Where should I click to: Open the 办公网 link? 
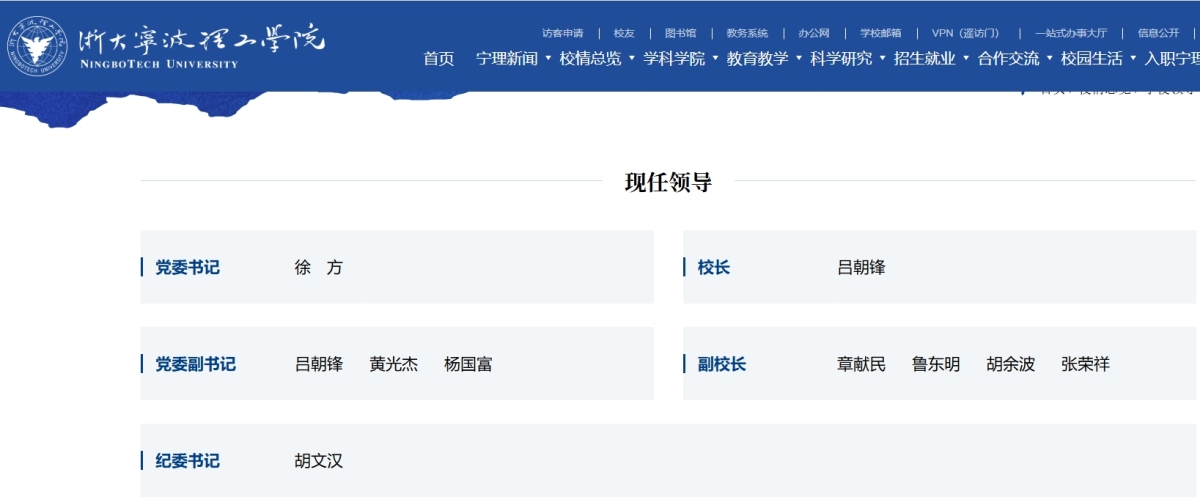[814, 33]
